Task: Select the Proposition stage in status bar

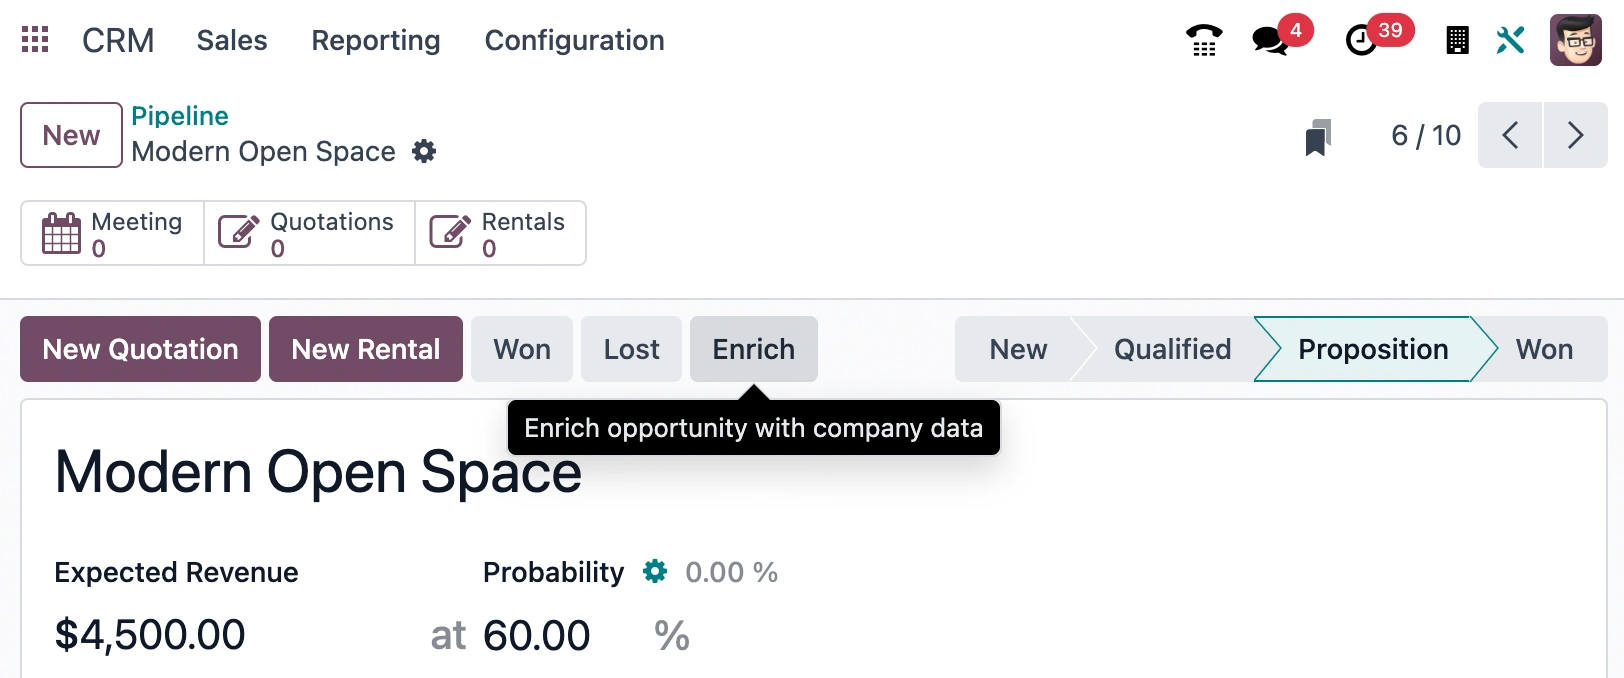Action: pyautogui.click(x=1373, y=349)
